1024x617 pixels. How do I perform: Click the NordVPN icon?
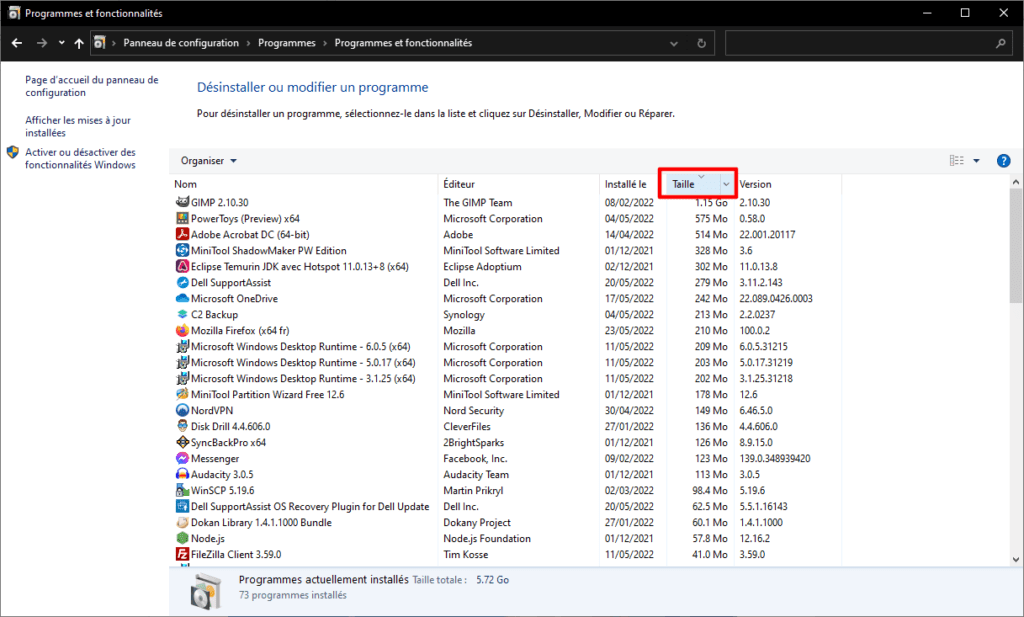182,410
